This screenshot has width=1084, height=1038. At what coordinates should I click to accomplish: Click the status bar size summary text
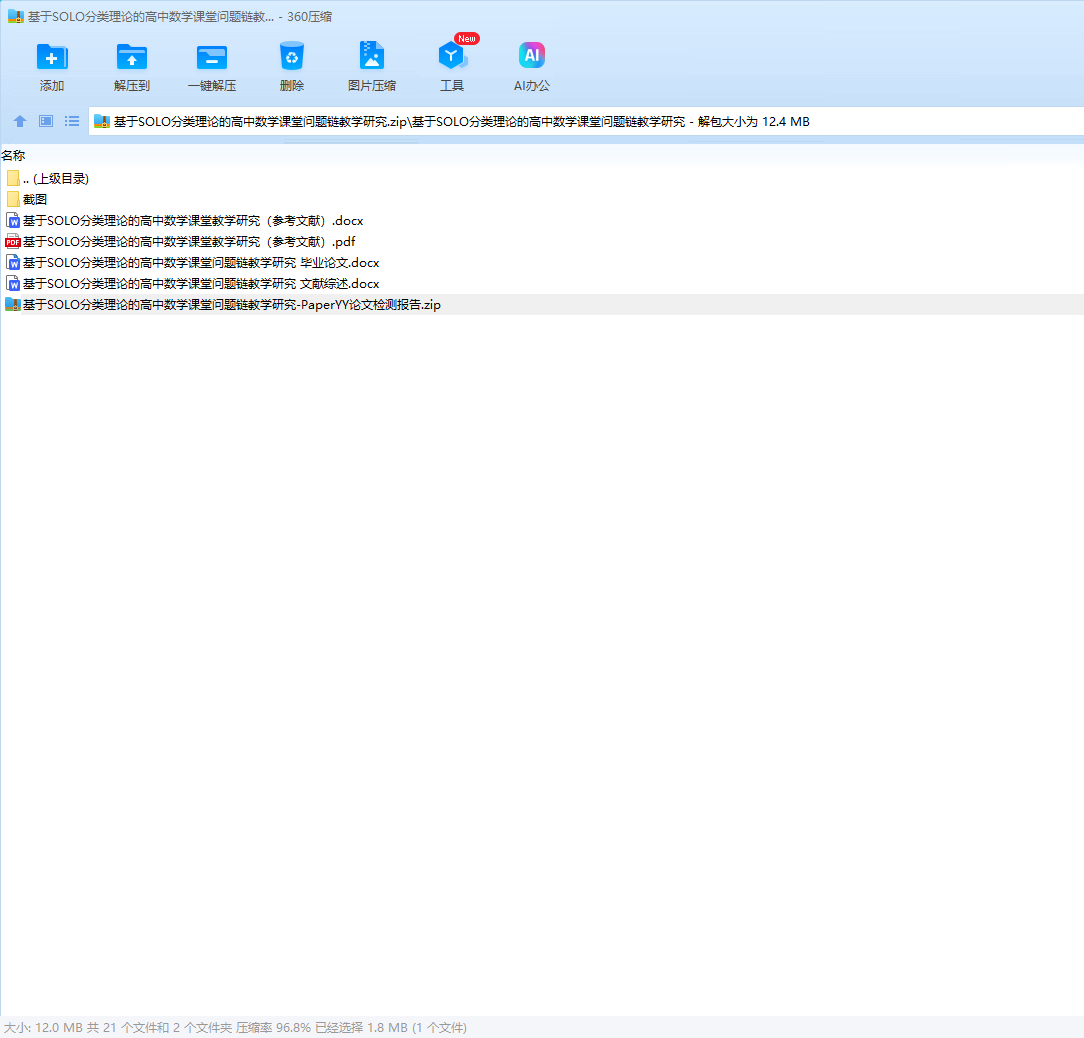tap(235, 1028)
